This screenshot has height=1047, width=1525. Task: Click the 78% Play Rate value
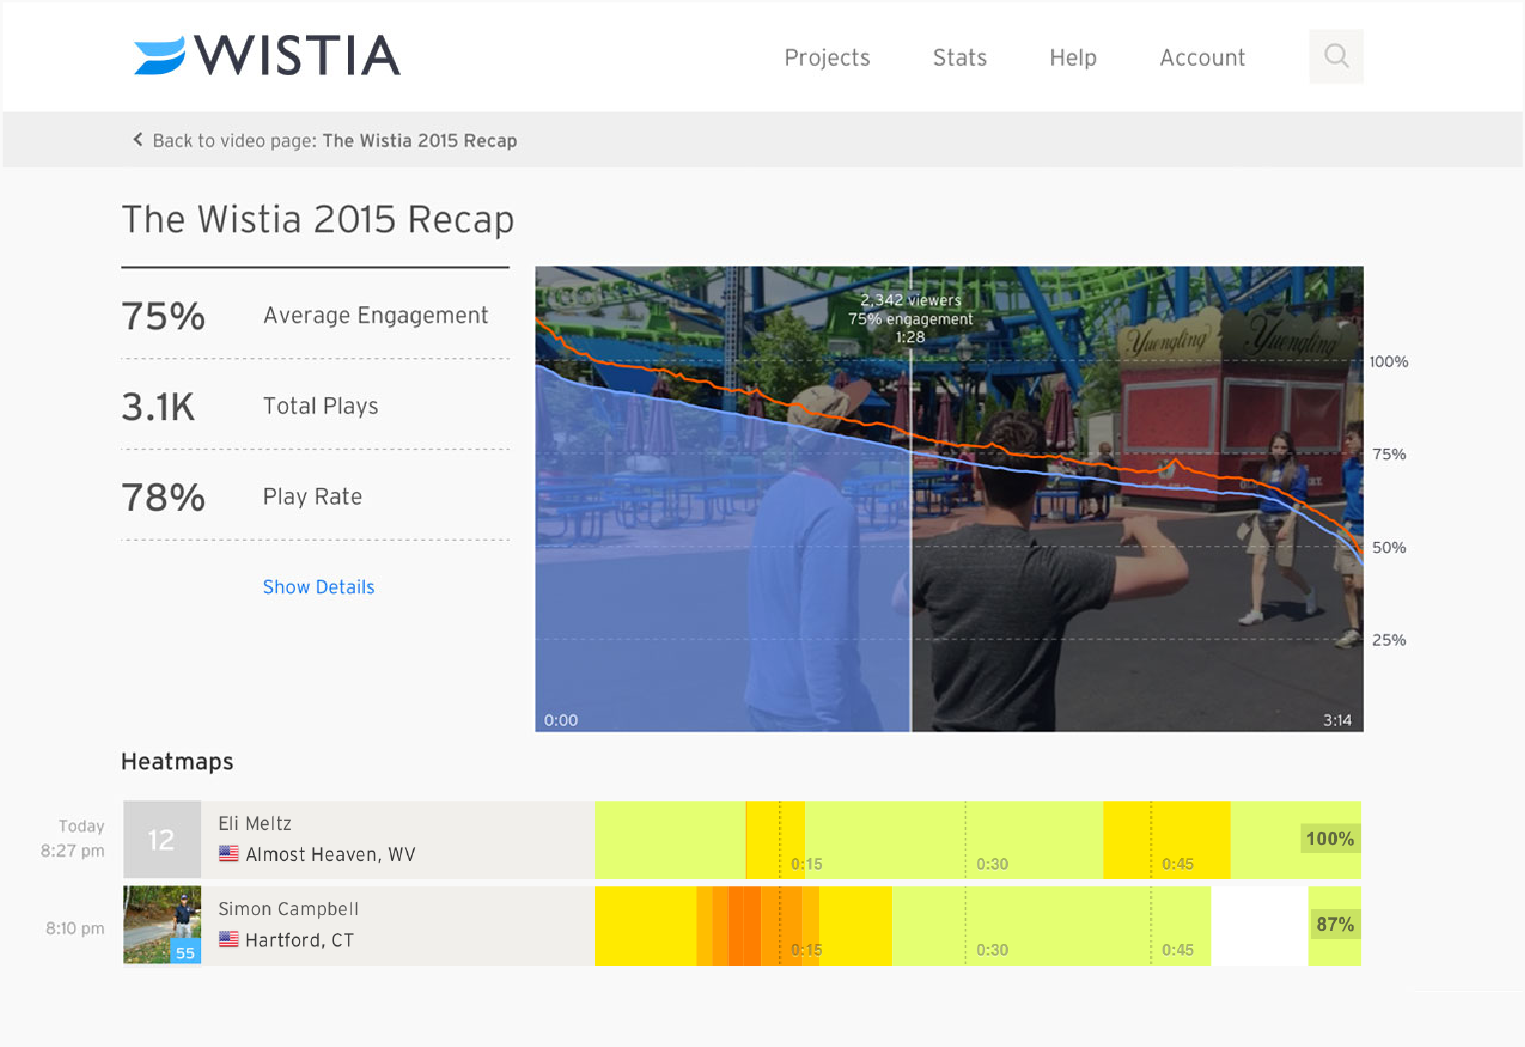(x=163, y=497)
